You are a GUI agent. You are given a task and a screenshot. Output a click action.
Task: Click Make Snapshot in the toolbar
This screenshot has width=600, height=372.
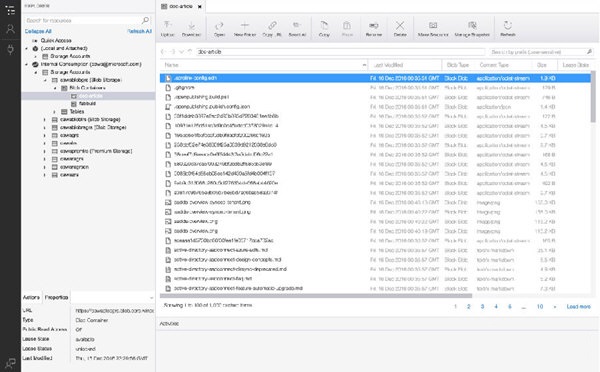433,29
